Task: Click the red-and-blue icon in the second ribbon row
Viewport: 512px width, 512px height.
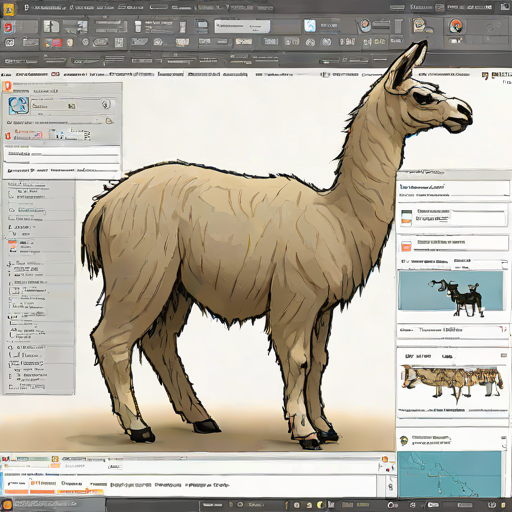Action: point(54,43)
